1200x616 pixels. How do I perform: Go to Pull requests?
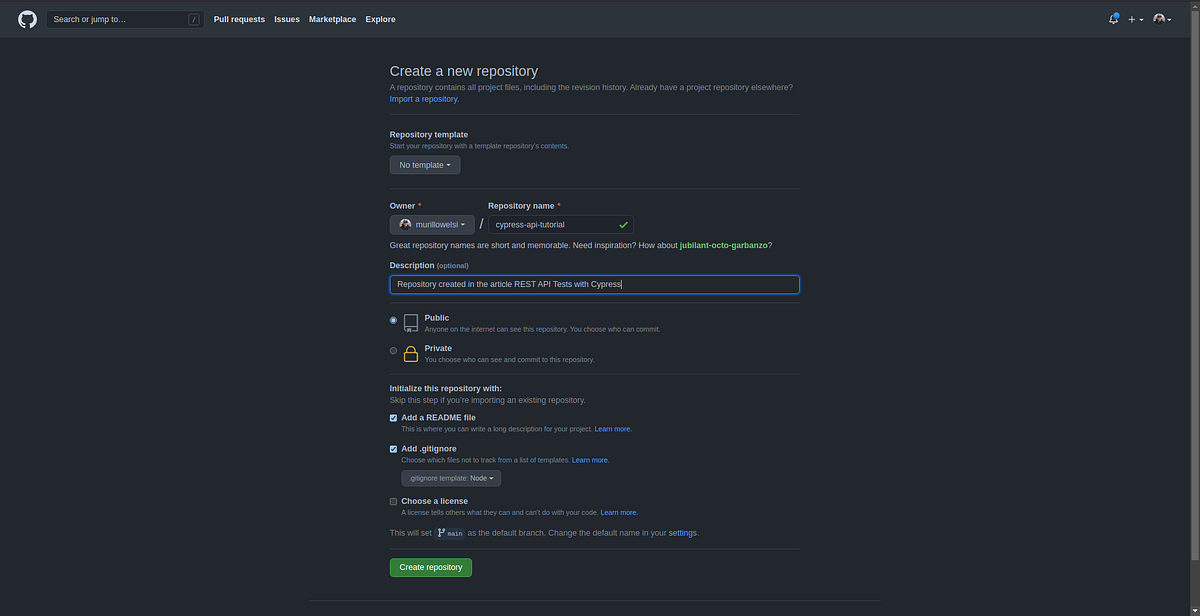[x=239, y=18]
